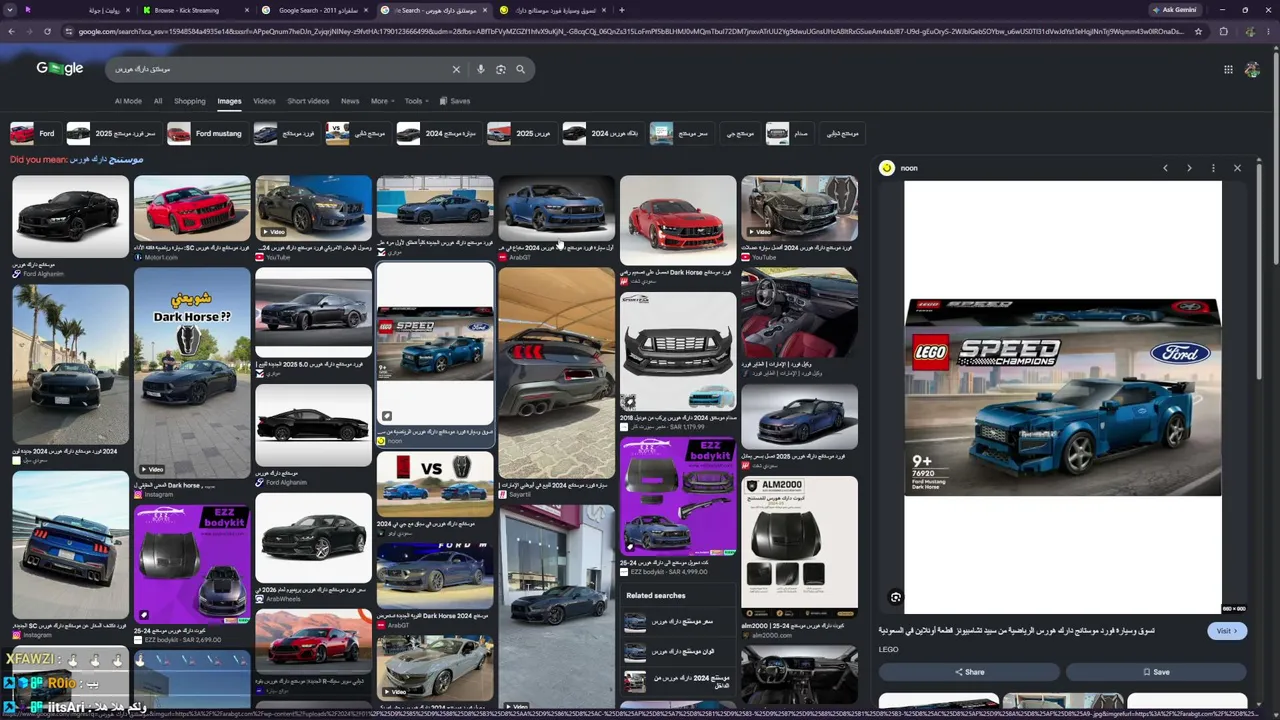Open Google Lens image search icon
Viewport: 1280px width, 720px height.
point(501,69)
